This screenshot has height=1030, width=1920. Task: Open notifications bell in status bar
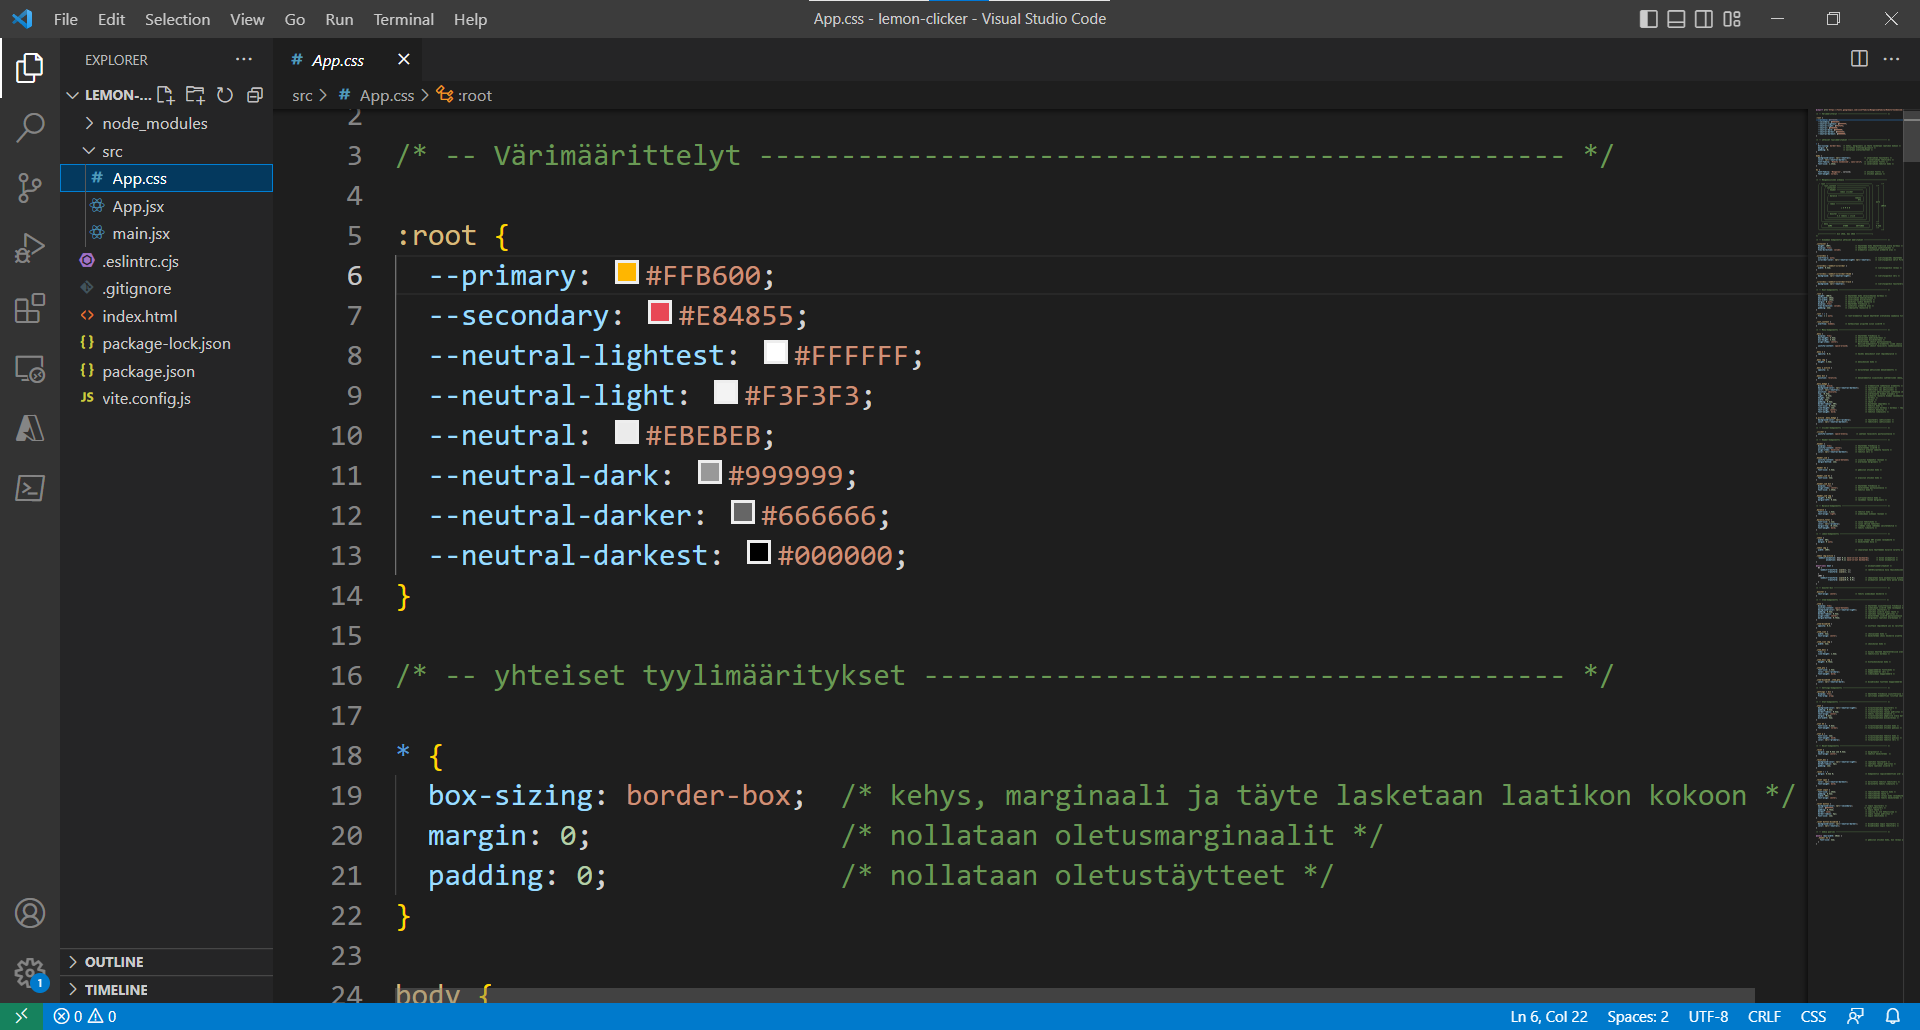(1893, 1016)
